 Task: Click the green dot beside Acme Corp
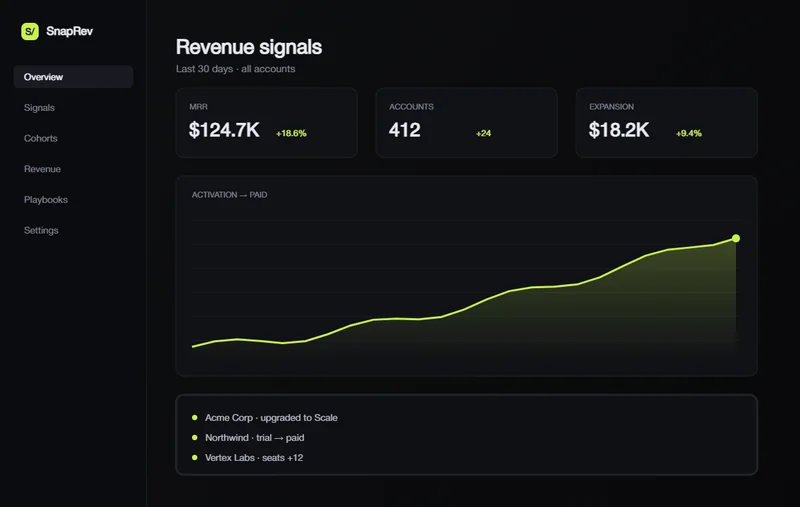click(194, 417)
